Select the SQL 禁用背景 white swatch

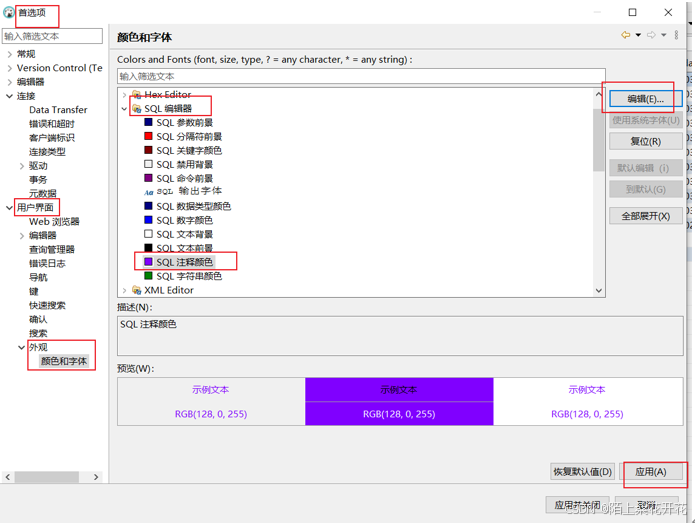pyautogui.click(x=148, y=164)
